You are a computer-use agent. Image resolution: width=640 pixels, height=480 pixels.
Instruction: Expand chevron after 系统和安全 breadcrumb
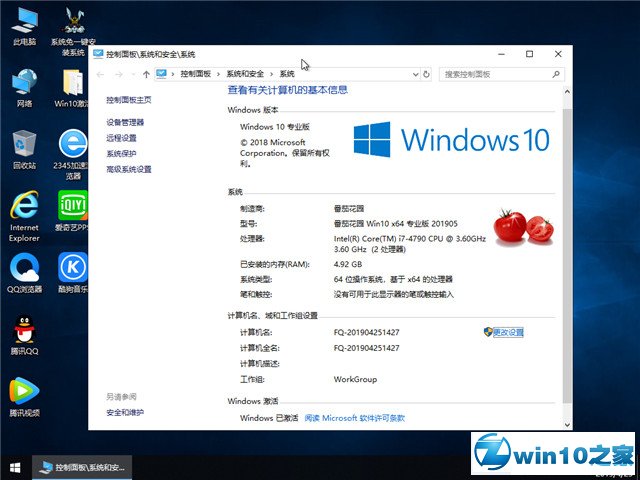(271, 74)
